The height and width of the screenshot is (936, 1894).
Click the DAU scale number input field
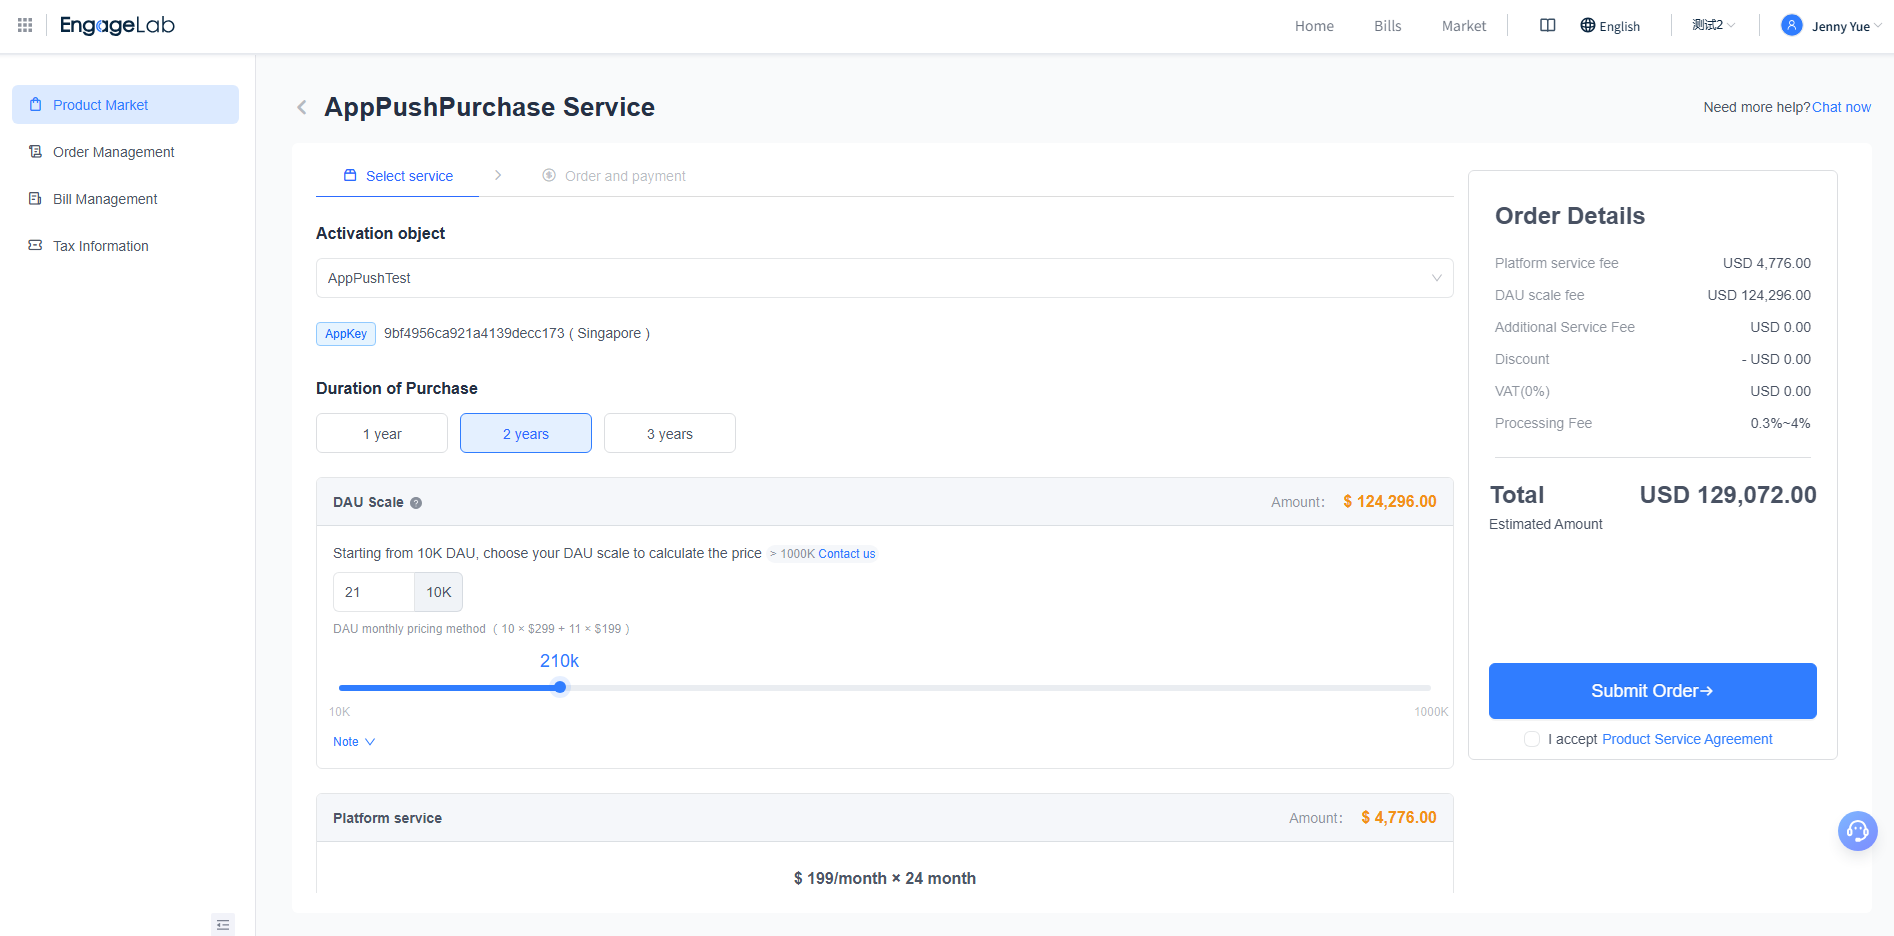tap(373, 592)
